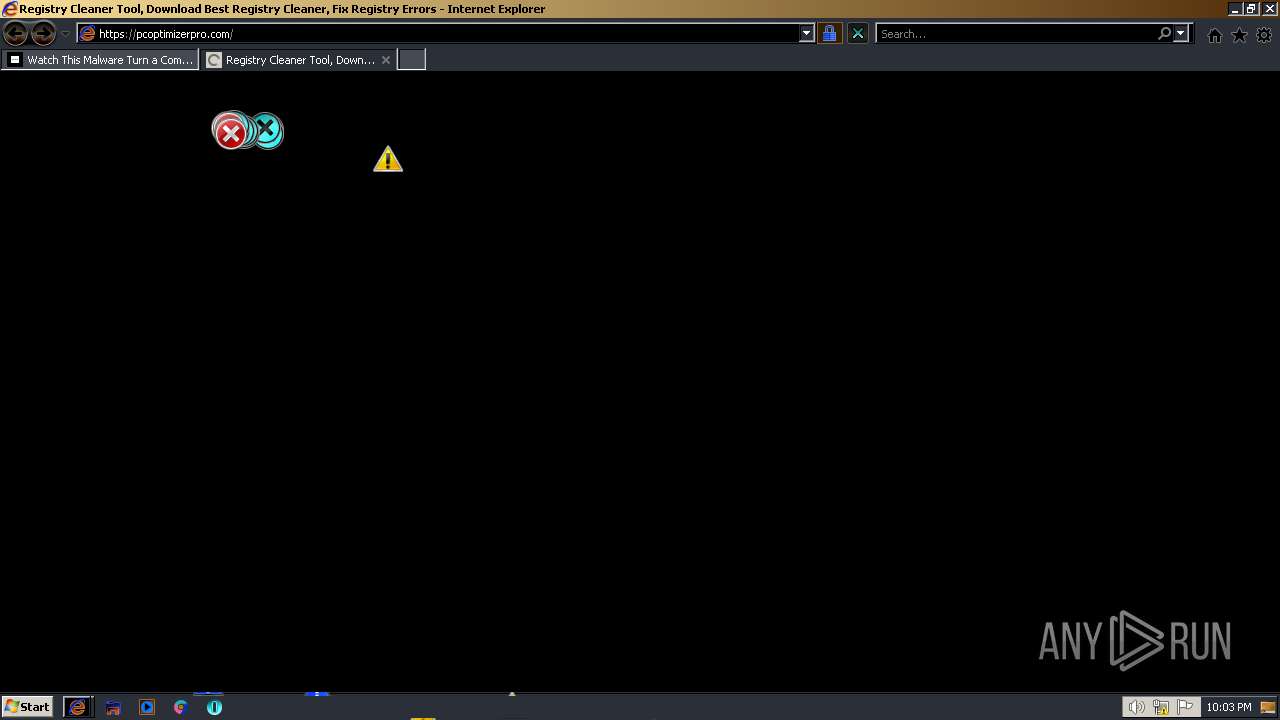Click inside the Search... box

click(x=1015, y=34)
